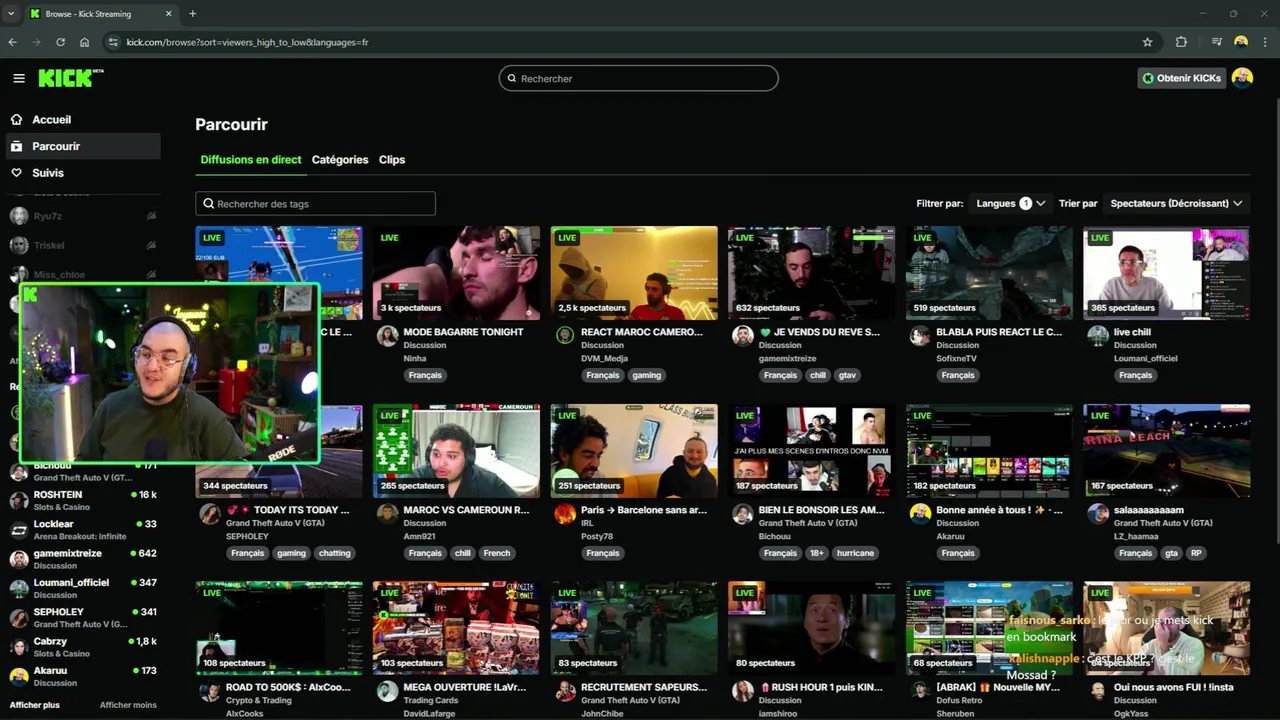Viewport: 1280px width, 720px height.
Task: Open the Chrome three-dot menu
Action: tap(1265, 42)
